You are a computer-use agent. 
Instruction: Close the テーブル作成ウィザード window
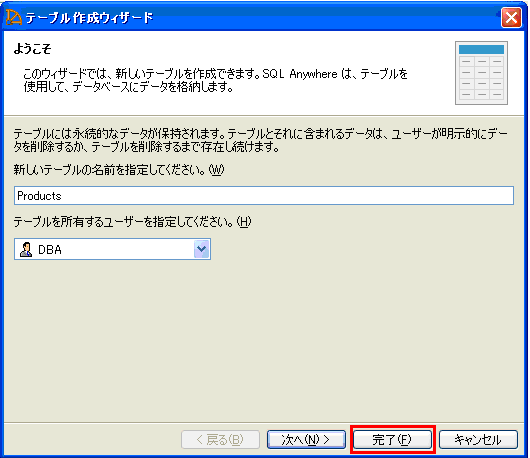click(x=511, y=18)
